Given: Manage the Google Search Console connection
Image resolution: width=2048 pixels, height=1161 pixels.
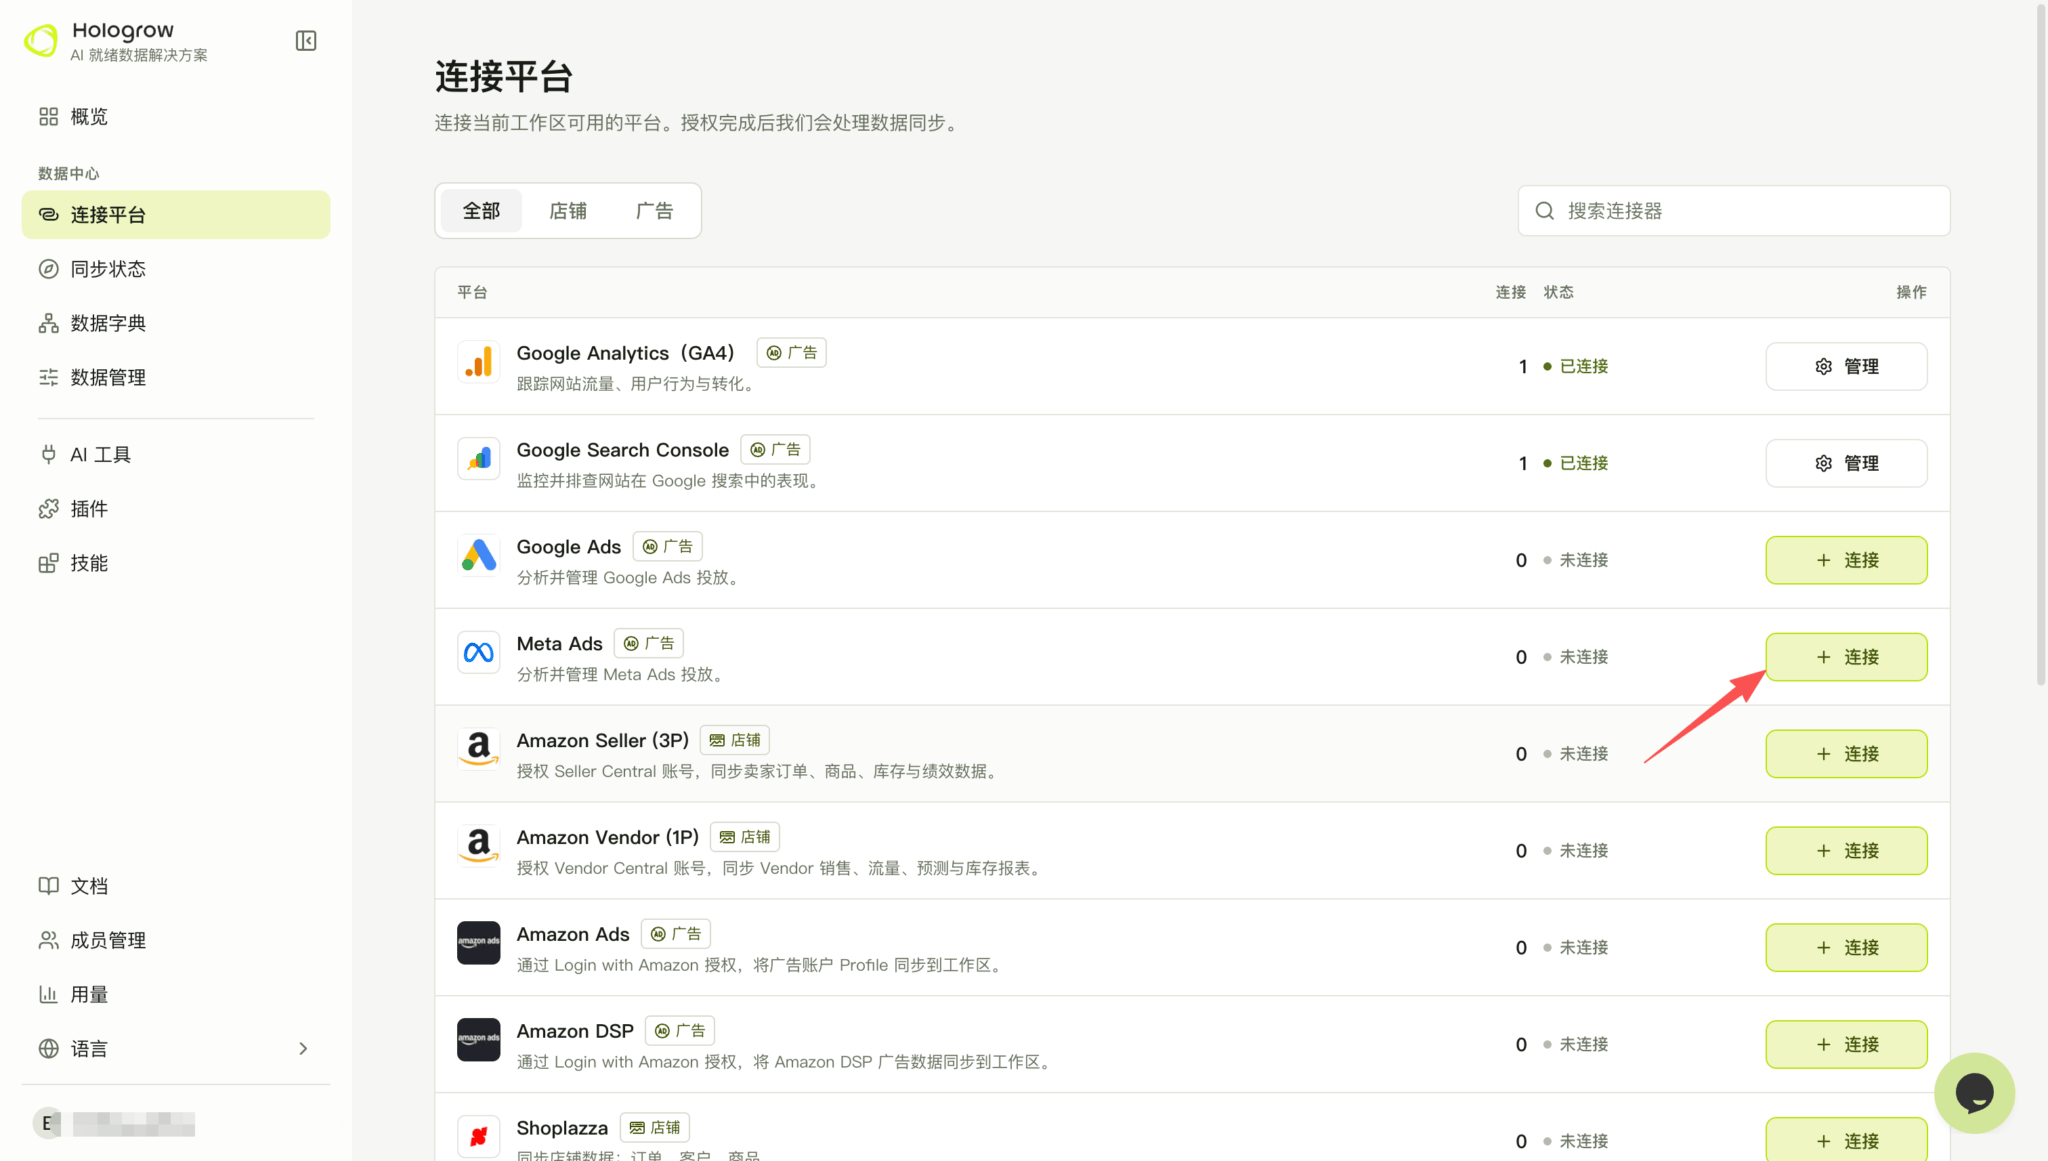Looking at the screenshot, I should click(x=1846, y=463).
